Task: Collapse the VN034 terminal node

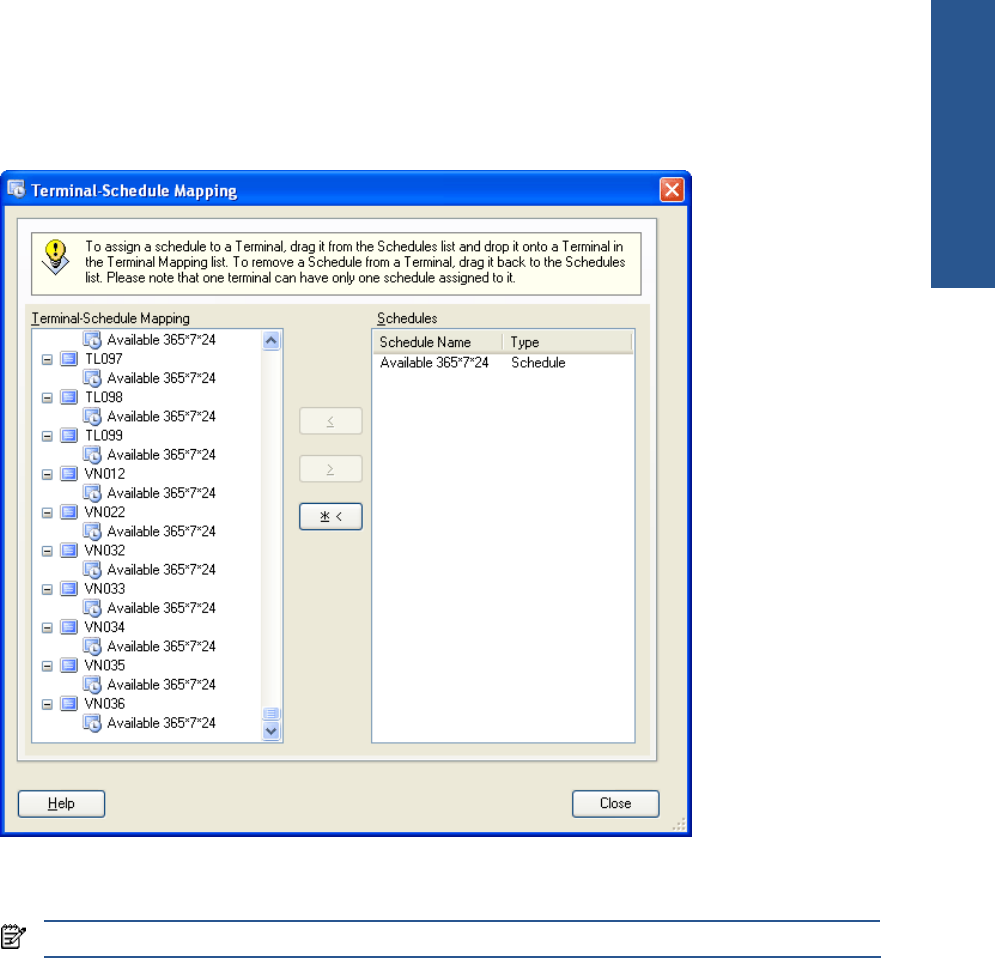Action: pyautogui.click(x=47, y=627)
